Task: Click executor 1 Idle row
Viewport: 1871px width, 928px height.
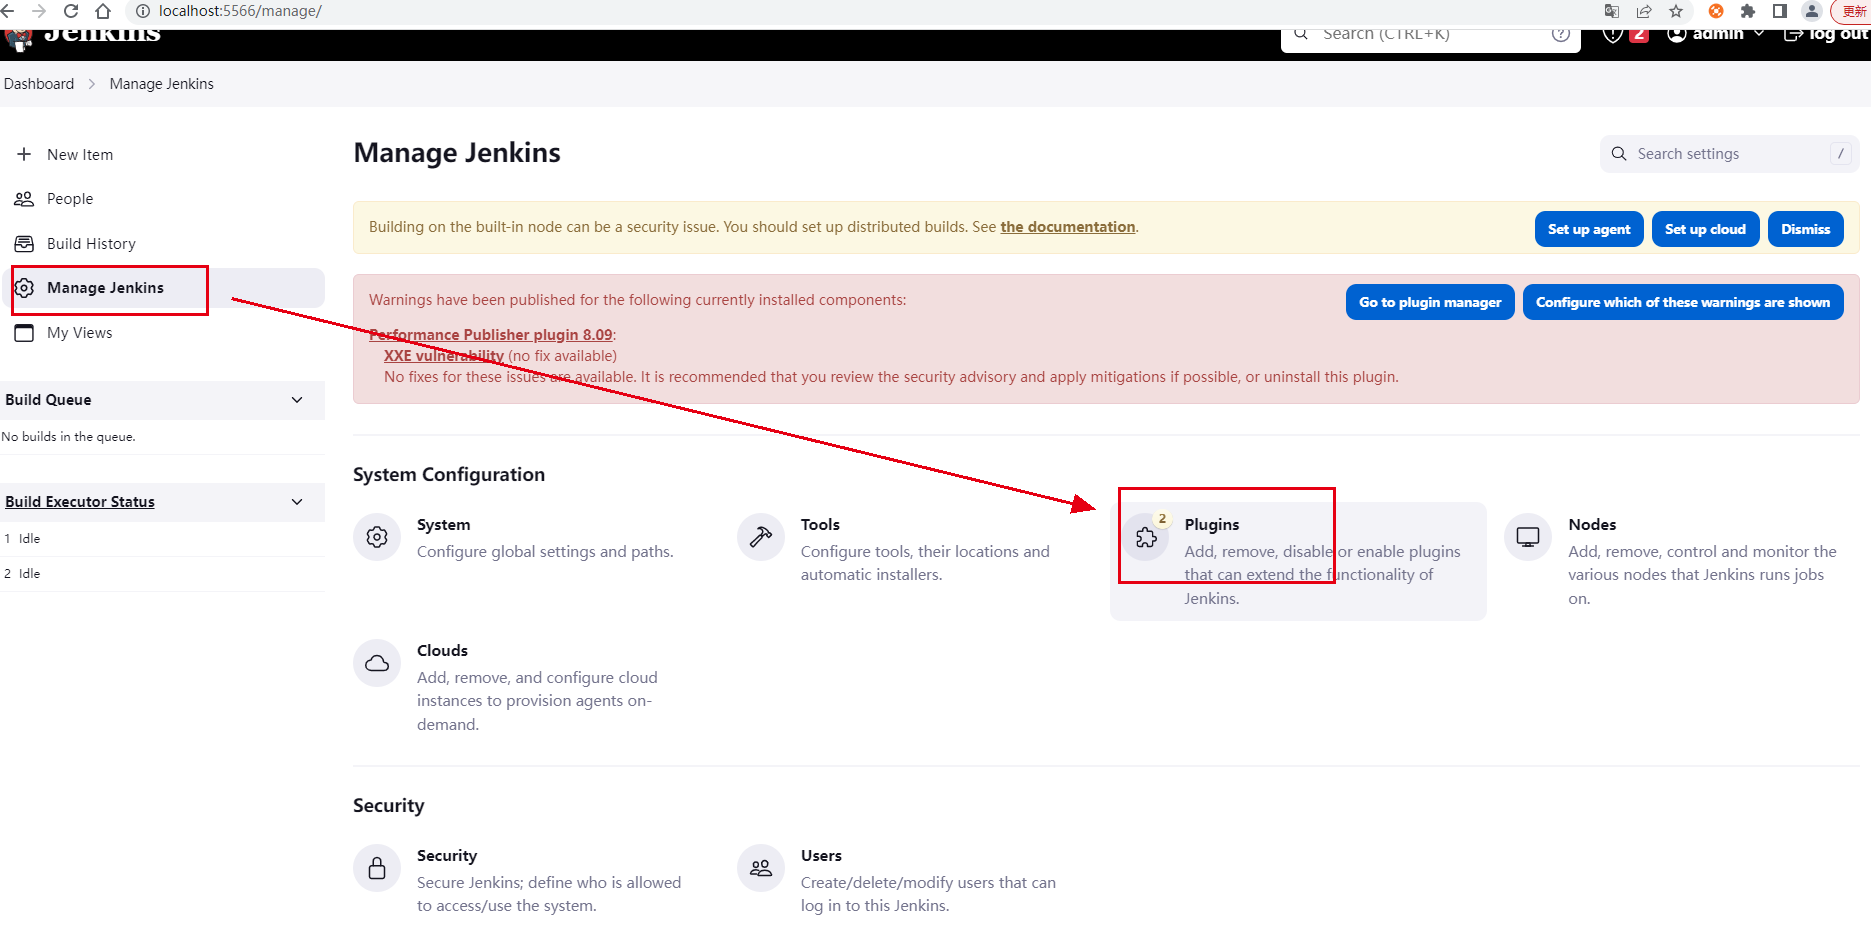Action: (x=162, y=538)
